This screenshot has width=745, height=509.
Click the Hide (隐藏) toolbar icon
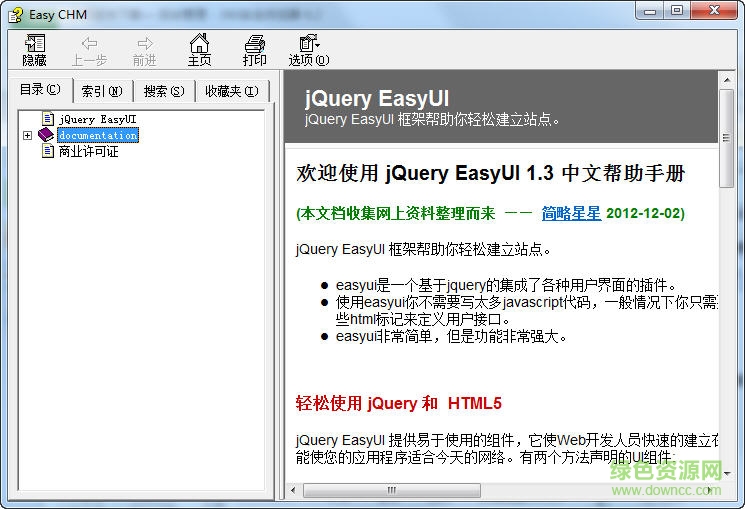tap(34, 43)
